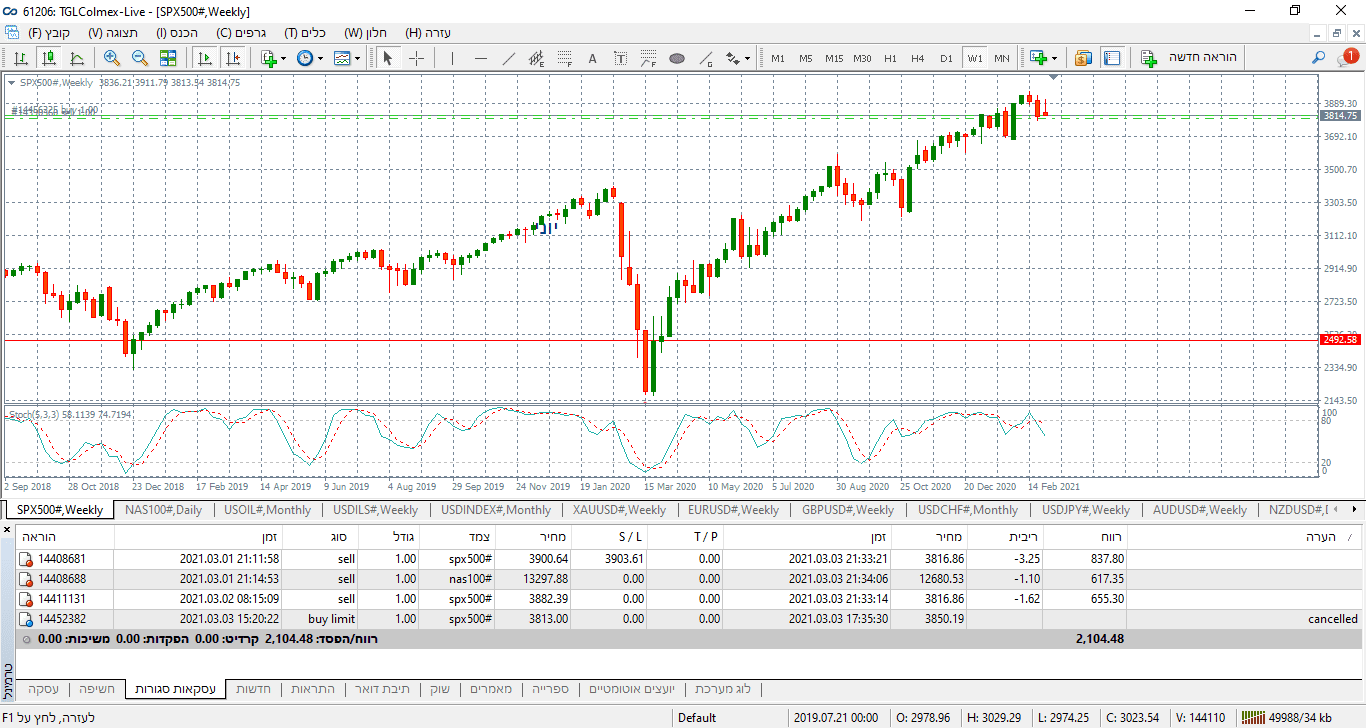
Task: Open the search magnifier
Action: point(1319,58)
